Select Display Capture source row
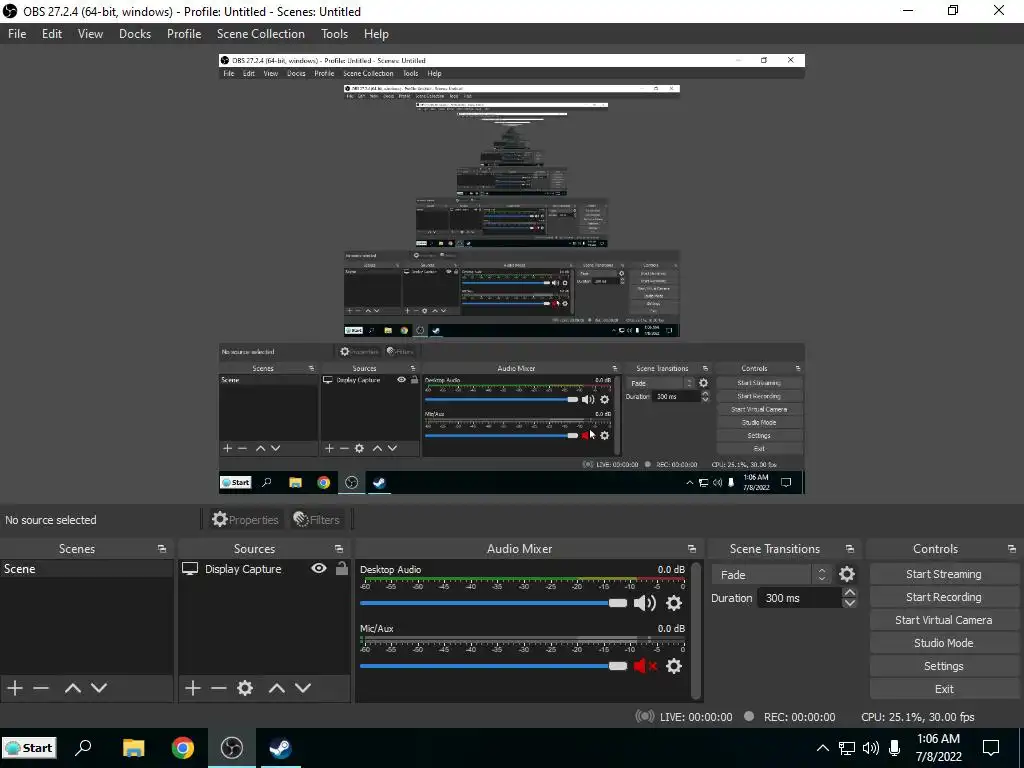Viewport: 1024px width, 768px height. point(264,569)
